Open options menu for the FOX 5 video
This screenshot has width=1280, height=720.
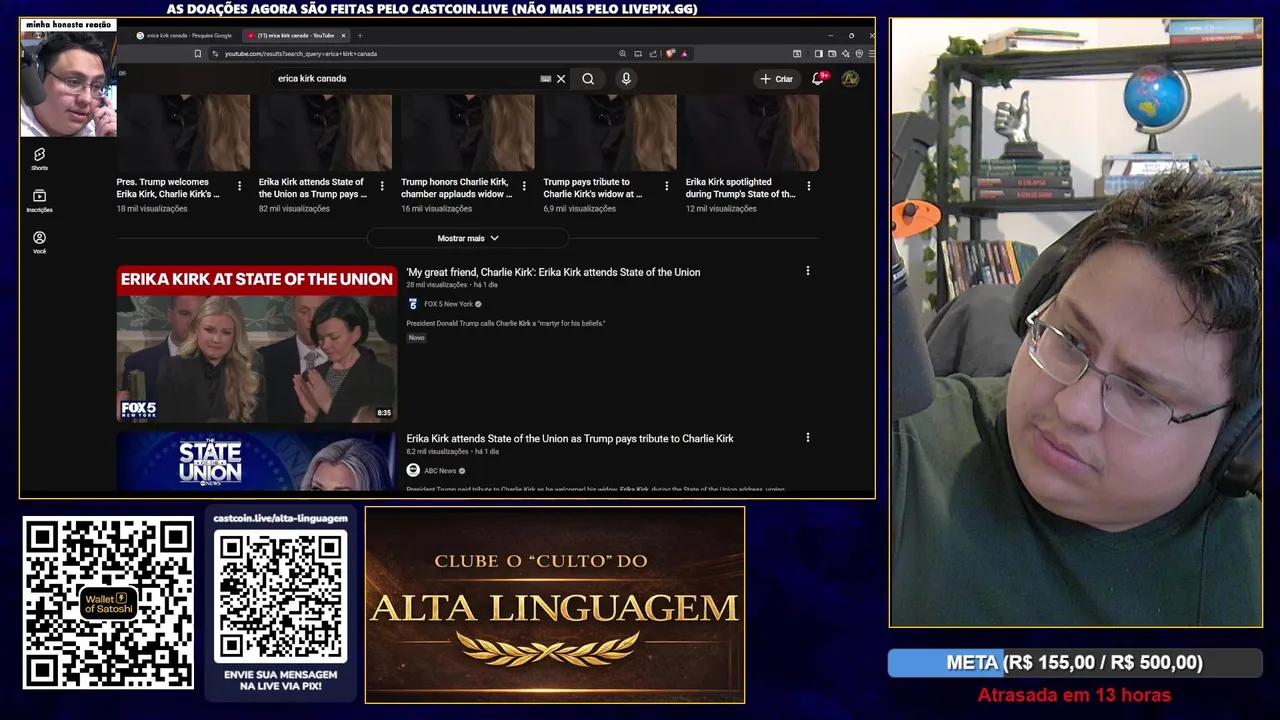[x=808, y=271]
